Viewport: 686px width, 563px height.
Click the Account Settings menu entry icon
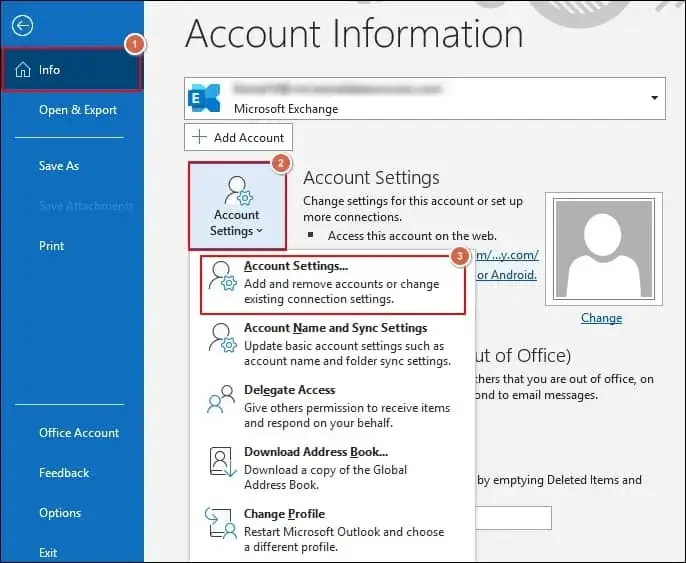222,276
